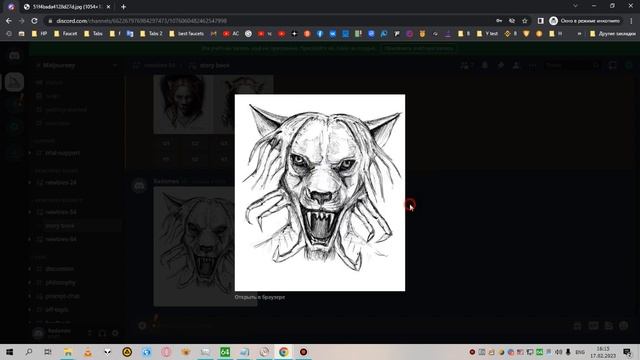Open the Chrome three-dot menu
The image size is (640, 360).
click(x=632, y=21)
